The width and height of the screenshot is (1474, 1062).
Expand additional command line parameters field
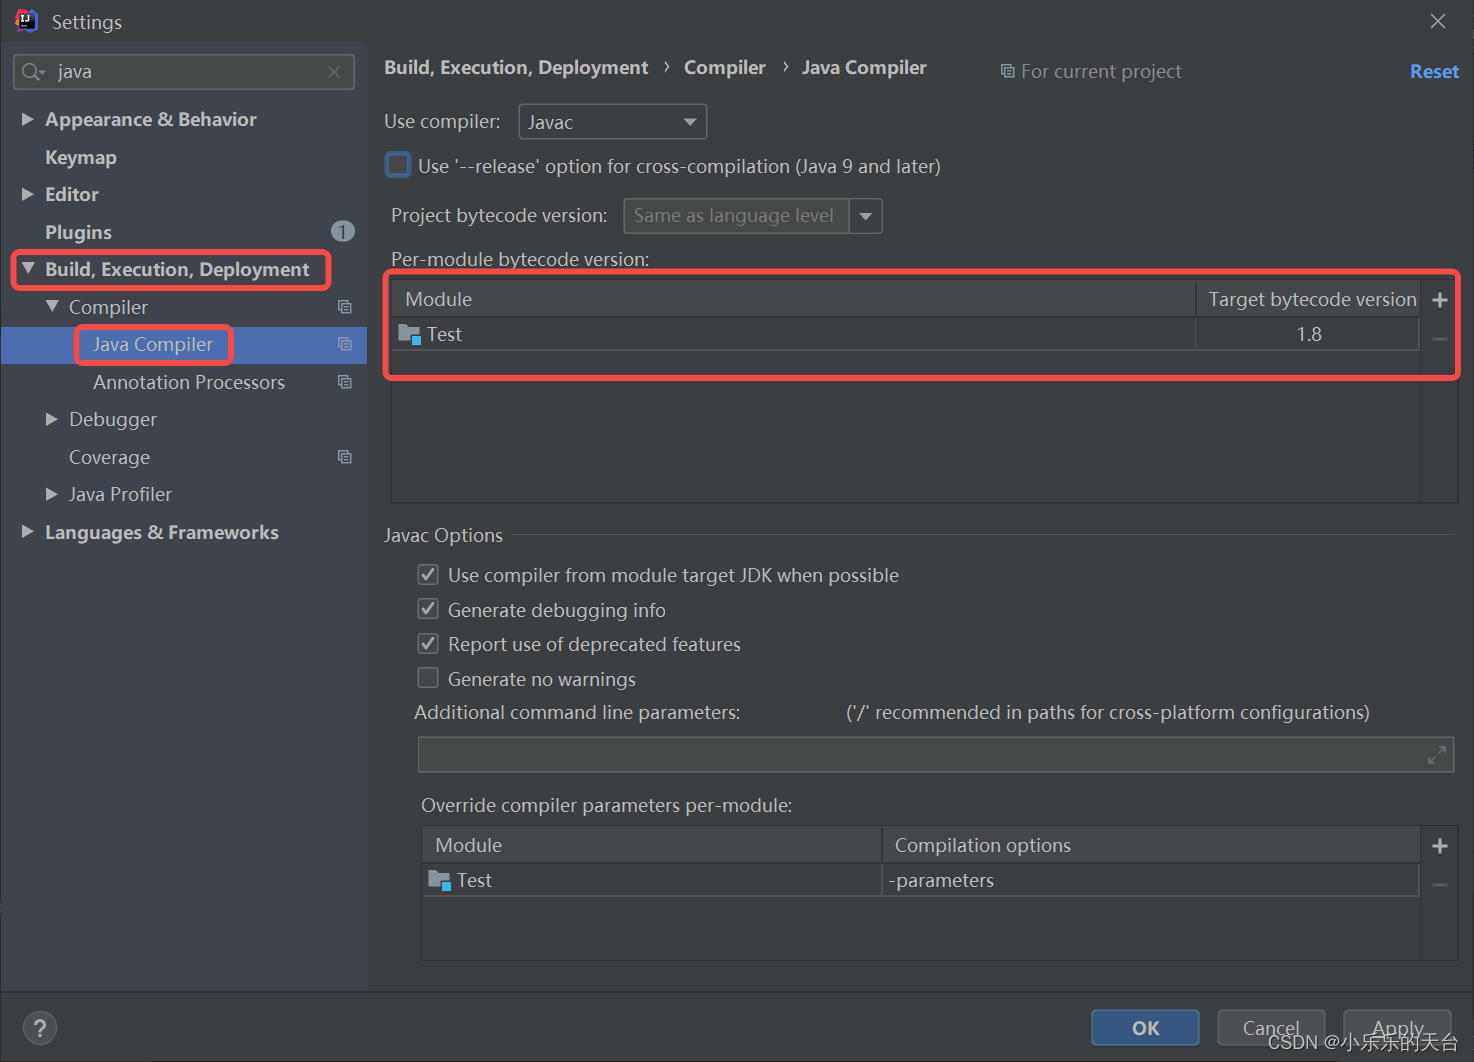(1437, 755)
